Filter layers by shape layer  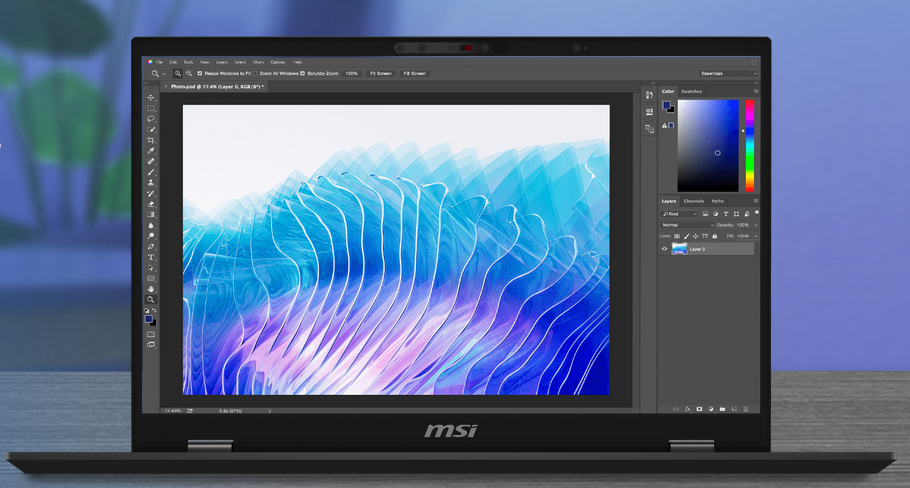point(736,214)
